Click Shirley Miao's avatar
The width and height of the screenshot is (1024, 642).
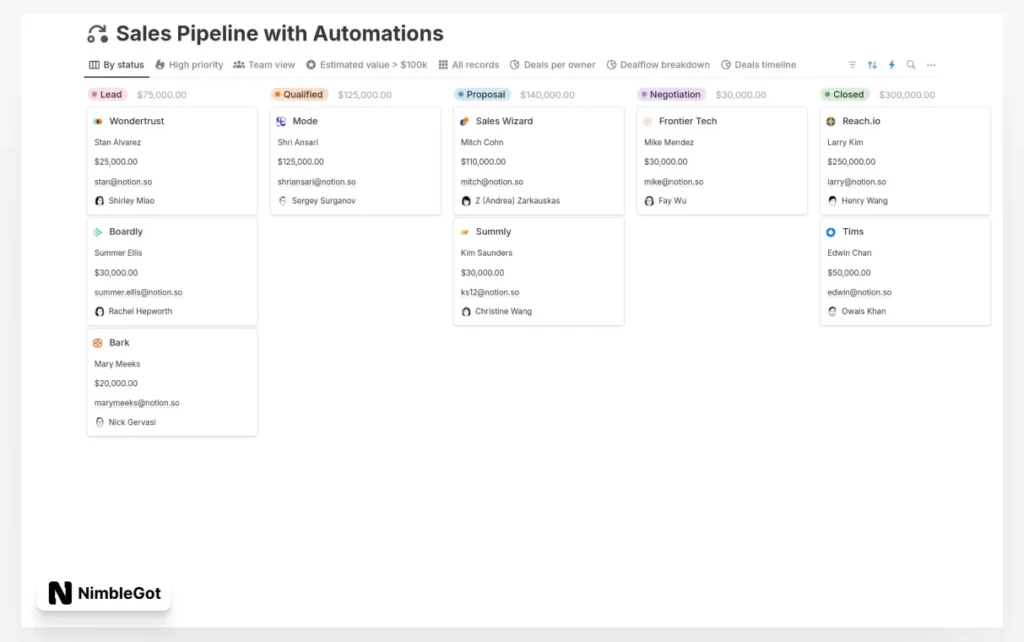99,201
